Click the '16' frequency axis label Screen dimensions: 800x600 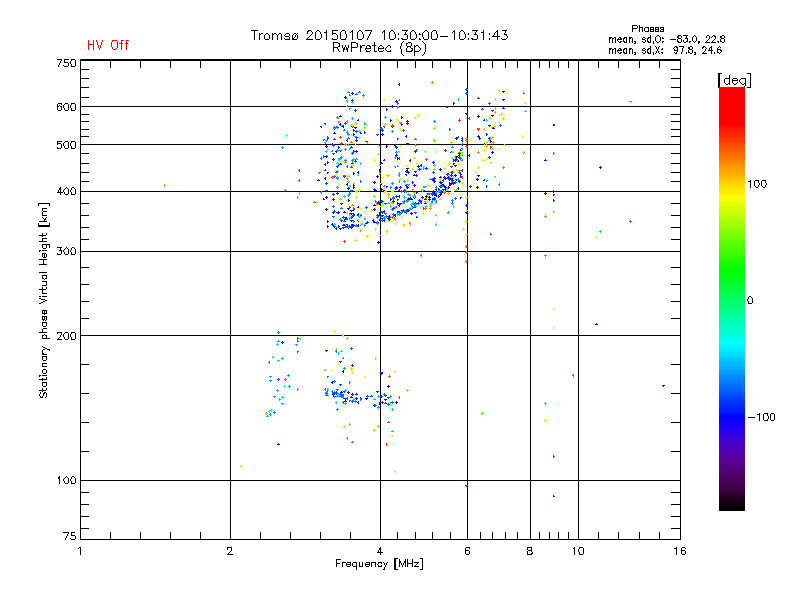click(x=680, y=551)
